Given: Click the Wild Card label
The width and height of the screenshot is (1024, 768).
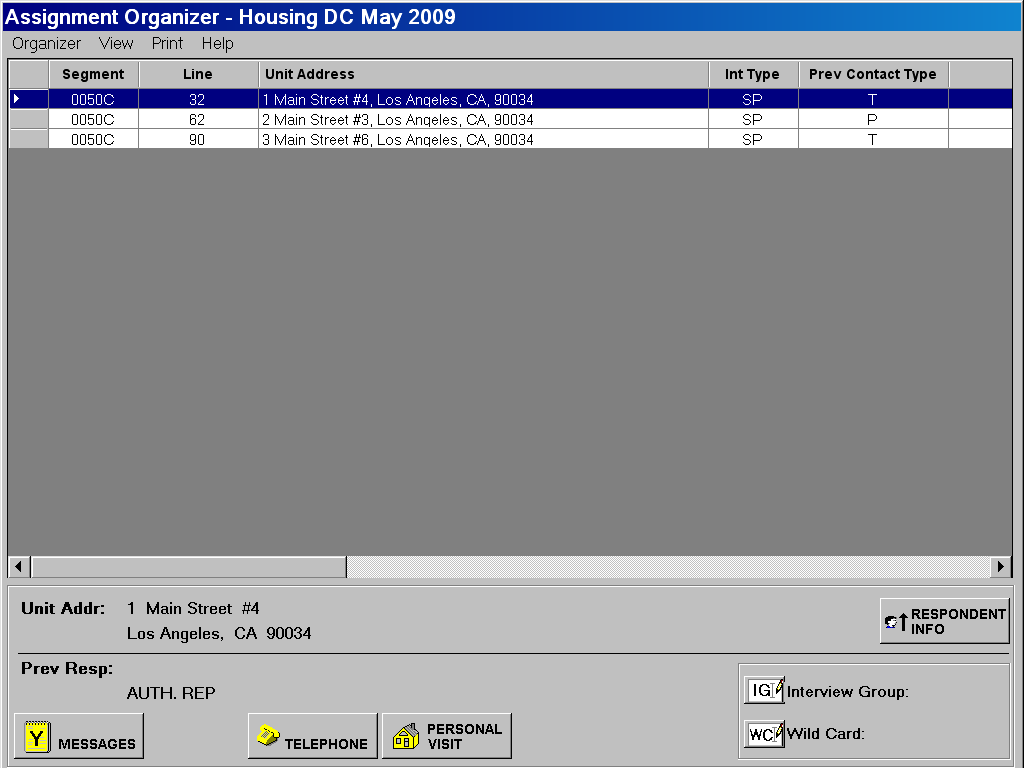Looking at the screenshot, I should click(x=825, y=733).
